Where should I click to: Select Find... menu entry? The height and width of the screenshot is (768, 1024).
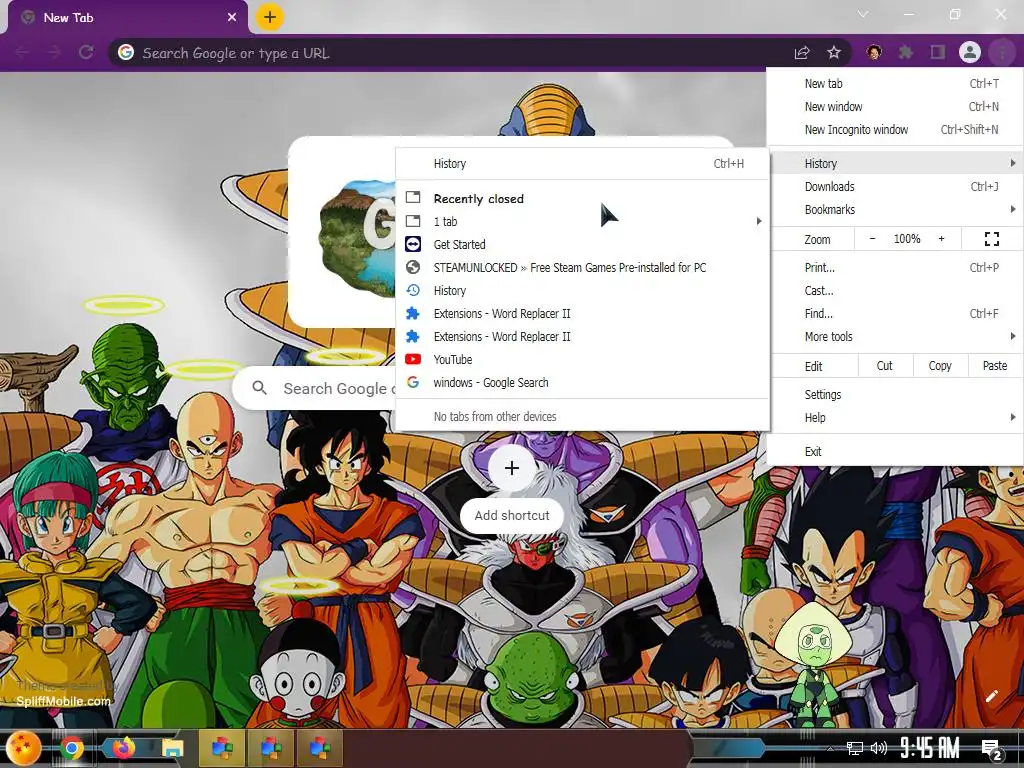point(895,313)
